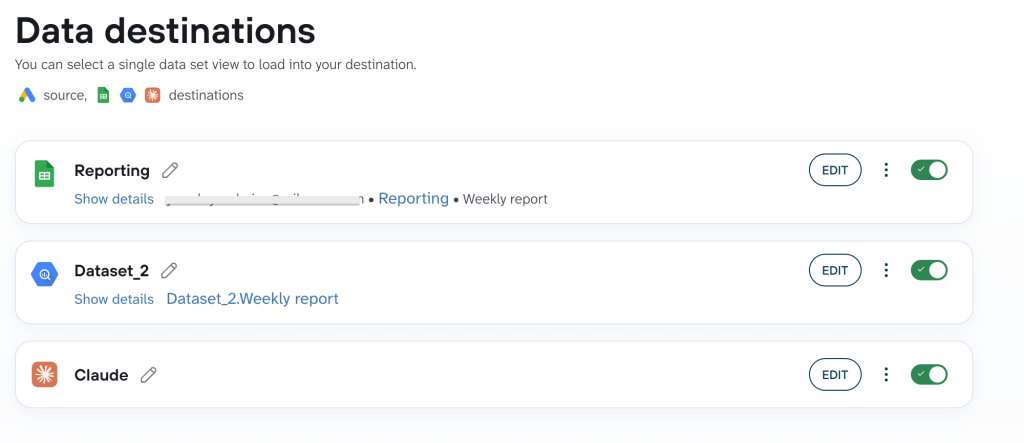Viewport: 1024px width, 443px height.
Task: Open the Dataset_2.Weekly report link
Action: pyautogui.click(x=253, y=299)
